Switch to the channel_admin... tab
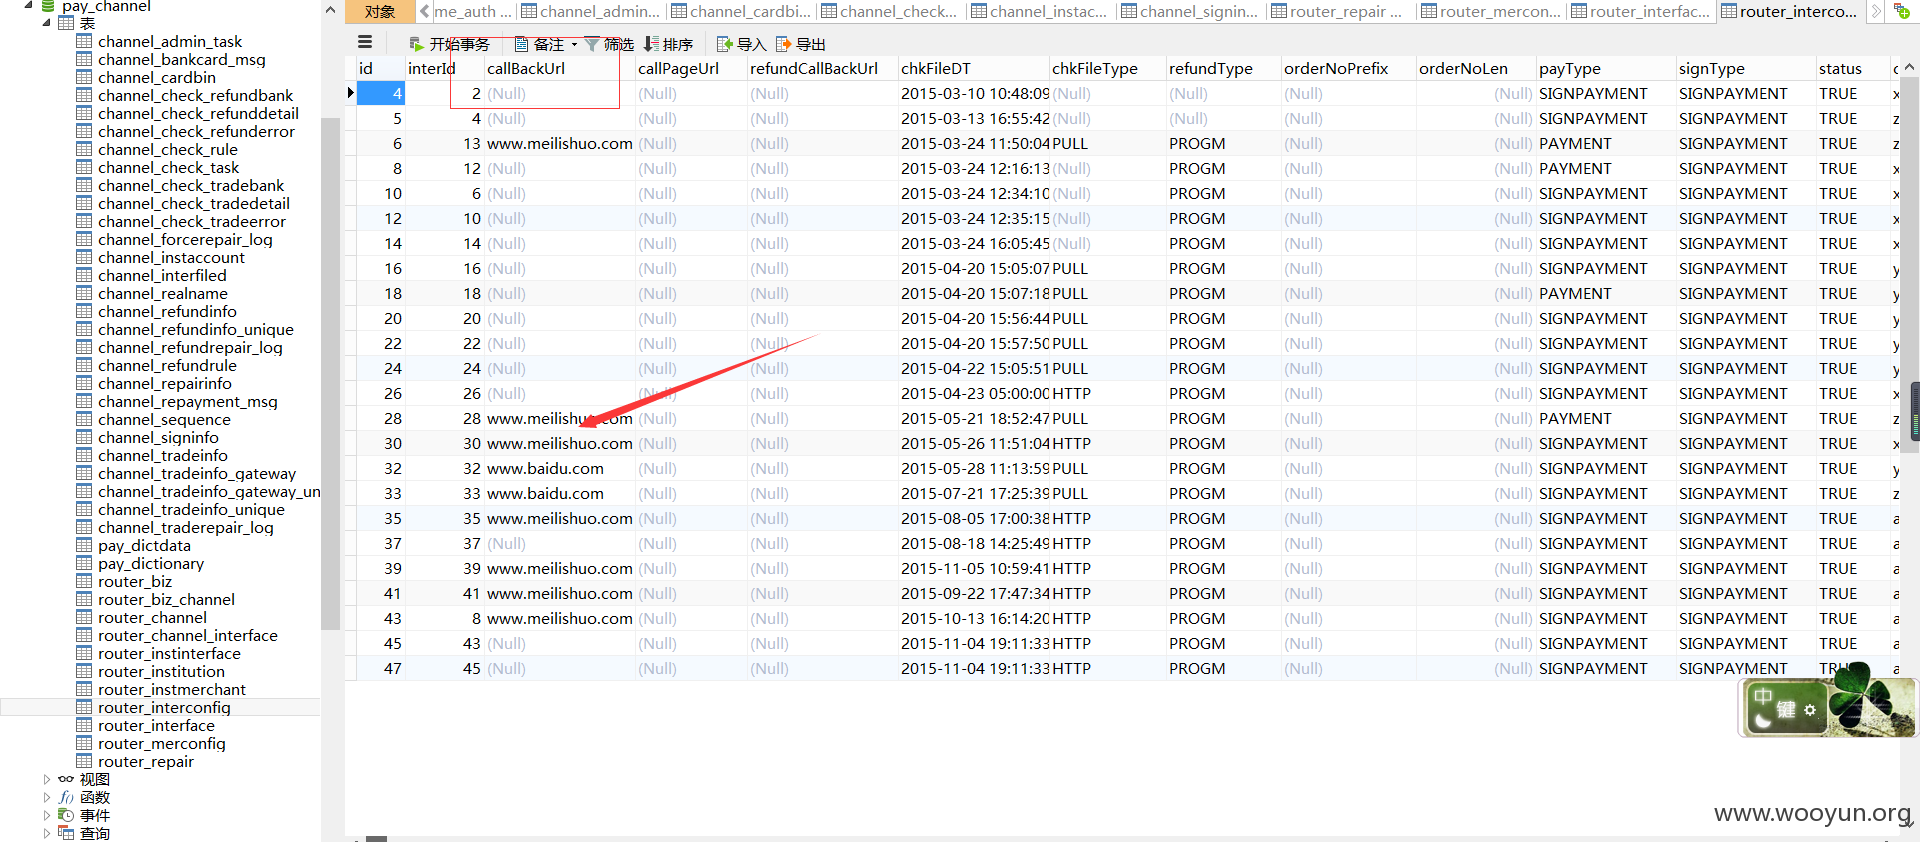This screenshot has width=1920, height=842. pos(591,11)
